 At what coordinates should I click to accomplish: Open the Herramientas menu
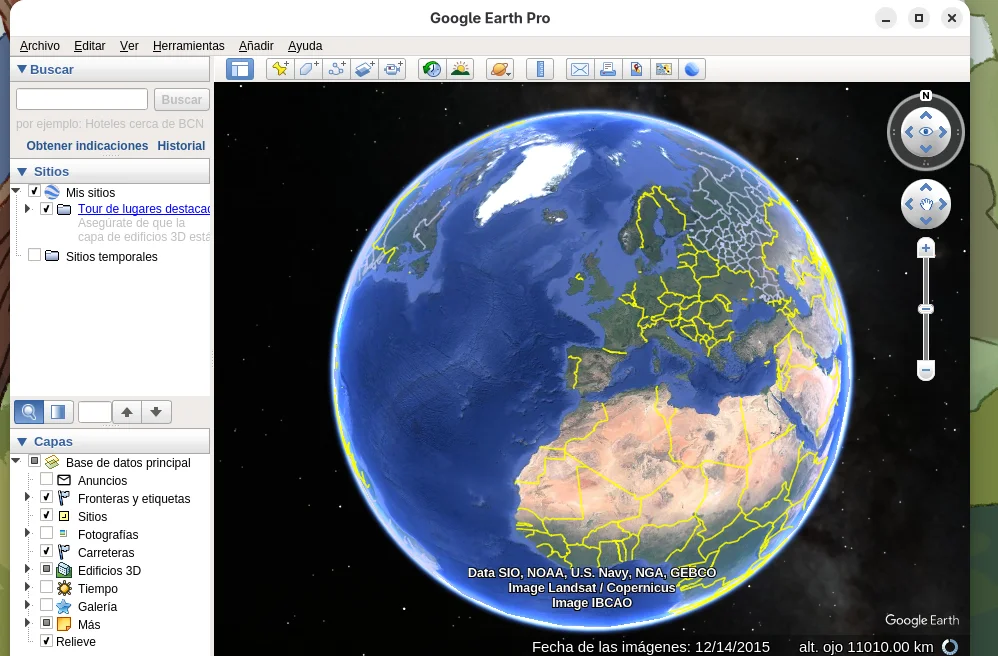click(x=188, y=46)
